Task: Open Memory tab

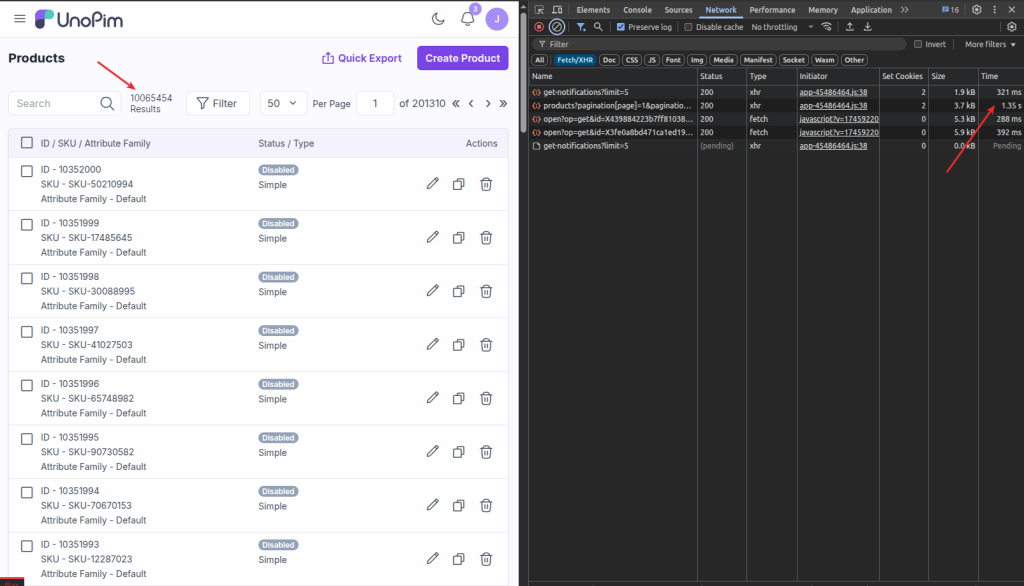Action: coord(823,10)
